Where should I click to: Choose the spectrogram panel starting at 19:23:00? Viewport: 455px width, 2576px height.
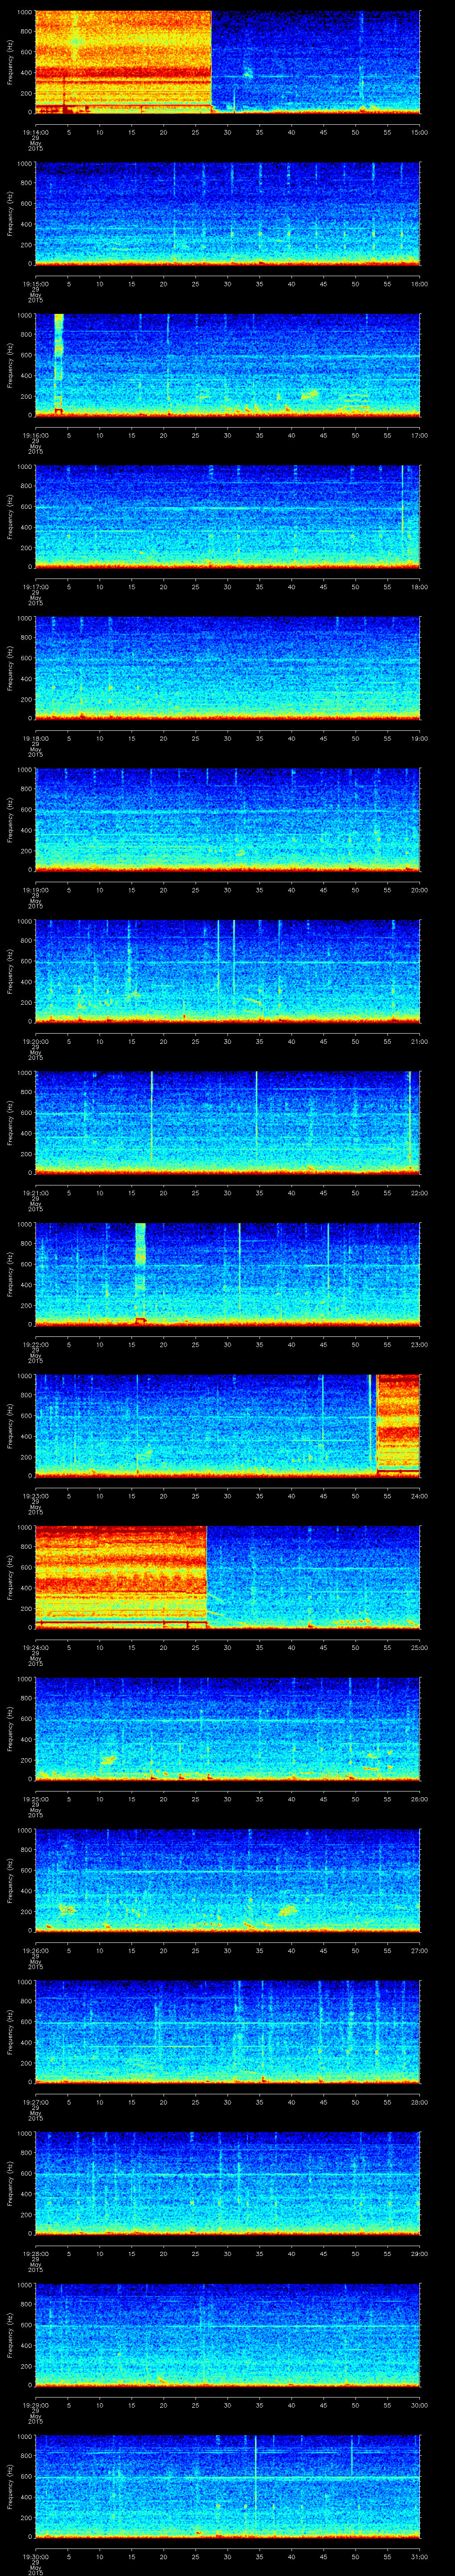click(x=227, y=1425)
